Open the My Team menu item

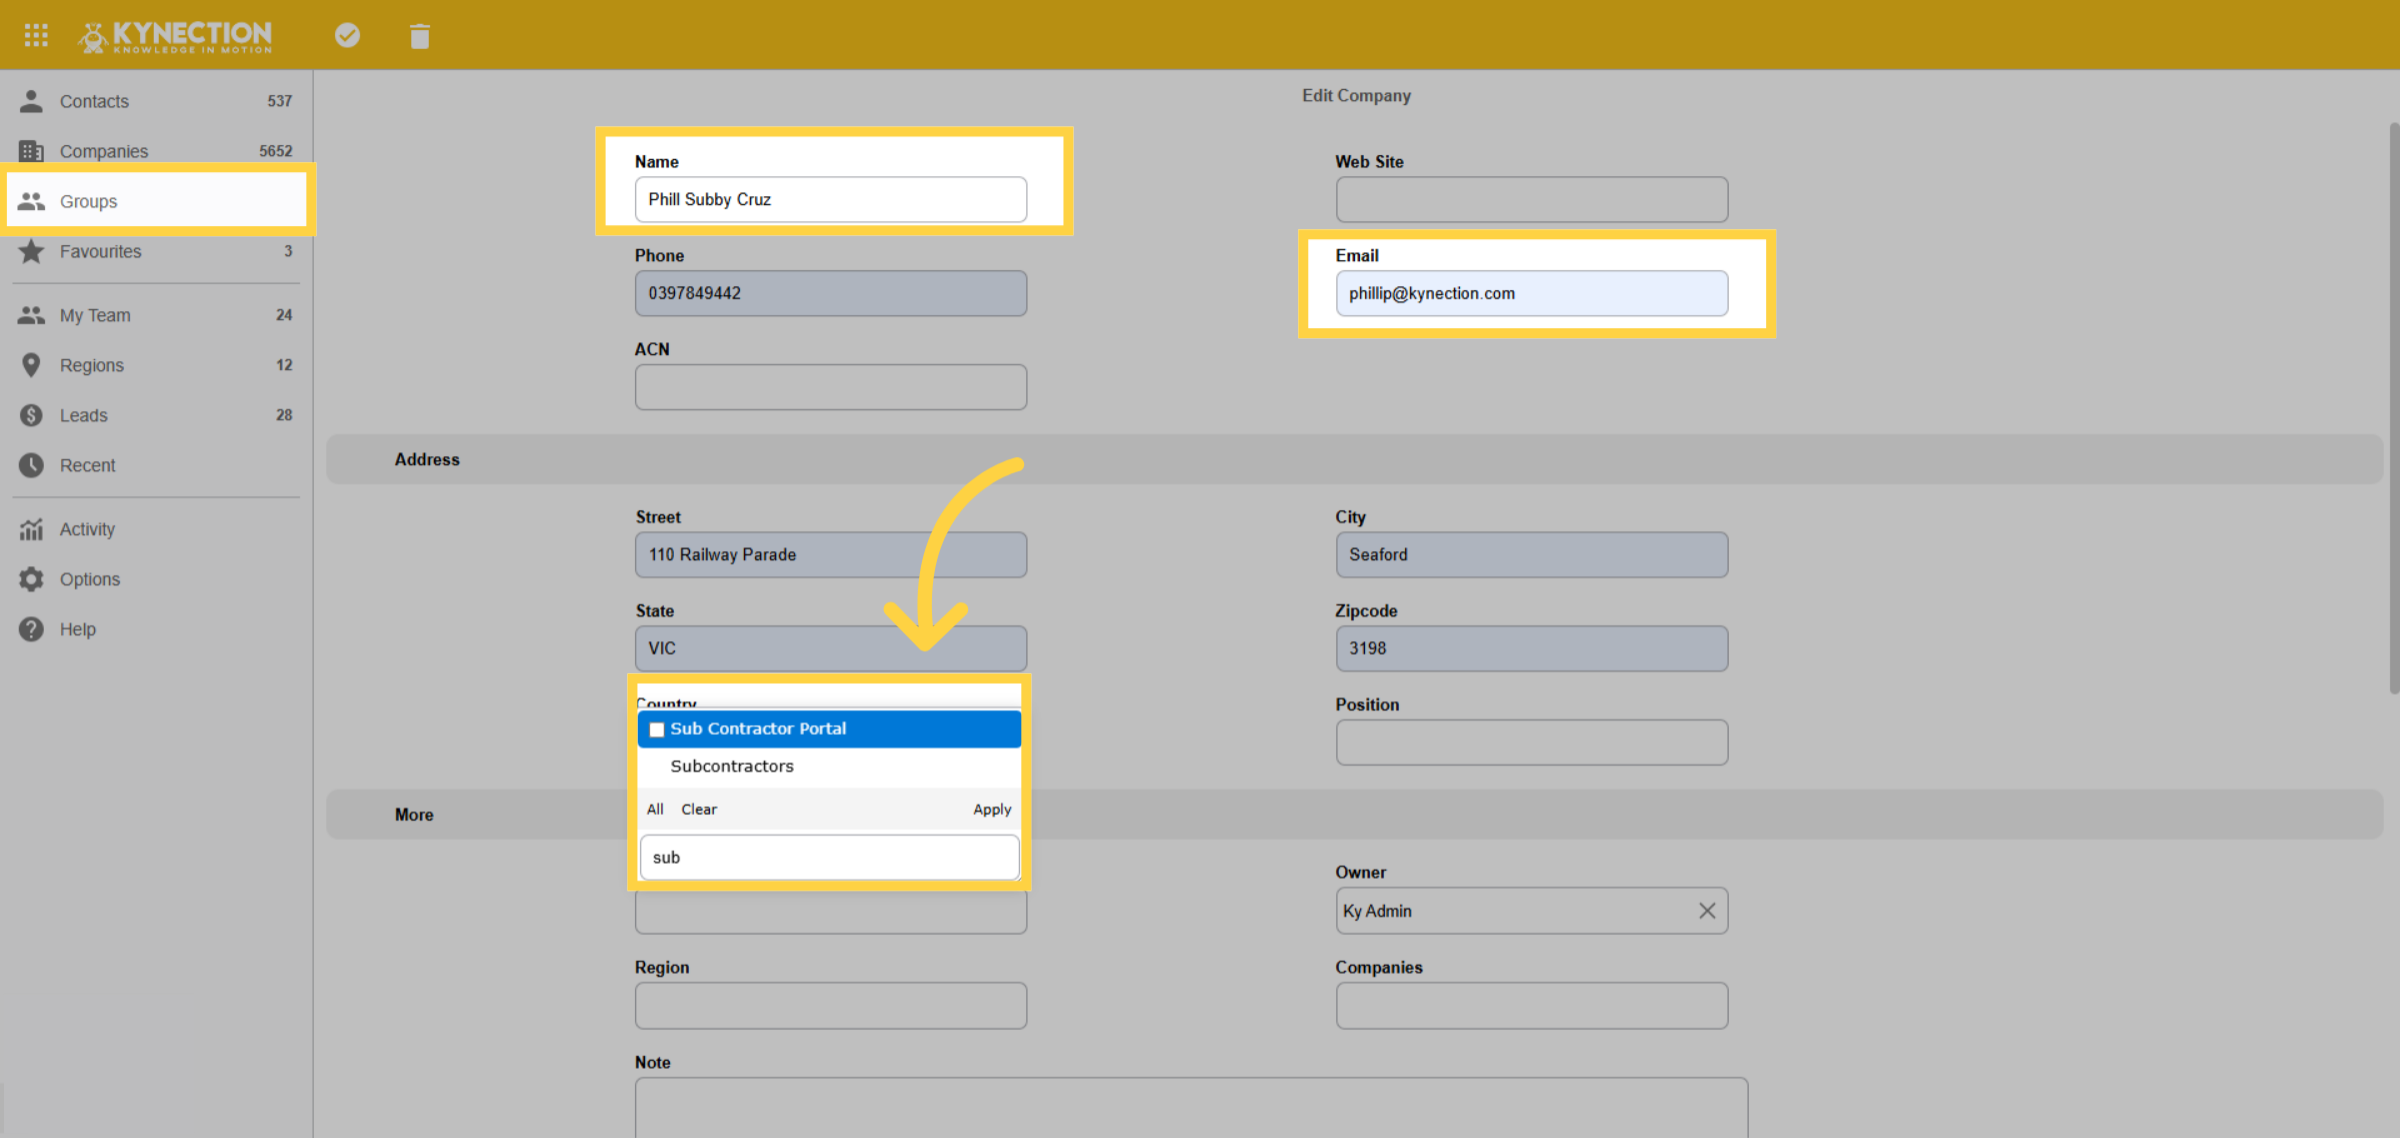[156, 315]
